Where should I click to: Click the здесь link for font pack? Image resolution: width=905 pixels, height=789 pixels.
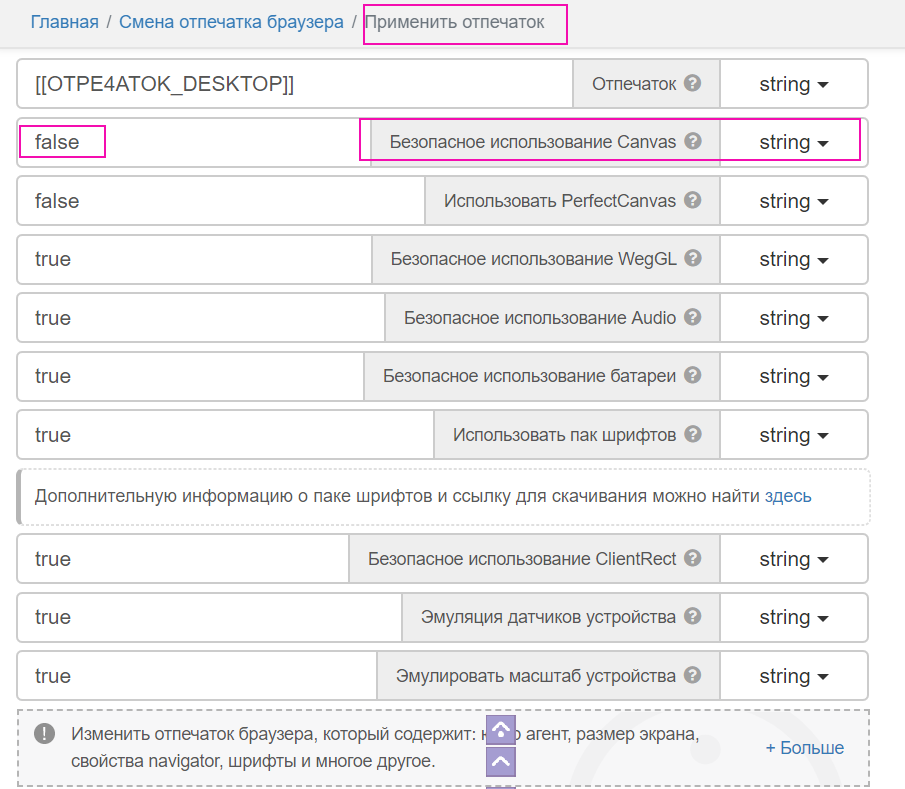[x=788, y=496]
